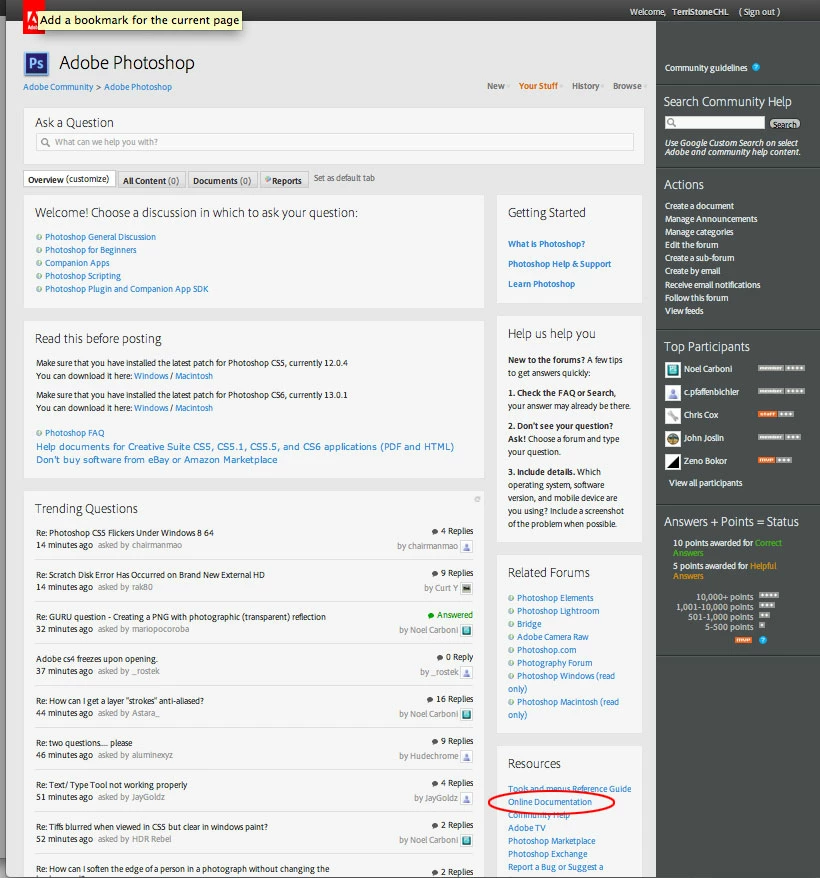820x878 pixels.
Task: Click JayGoldz's avatar icon in Type Tool row
Action: (x=467, y=798)
